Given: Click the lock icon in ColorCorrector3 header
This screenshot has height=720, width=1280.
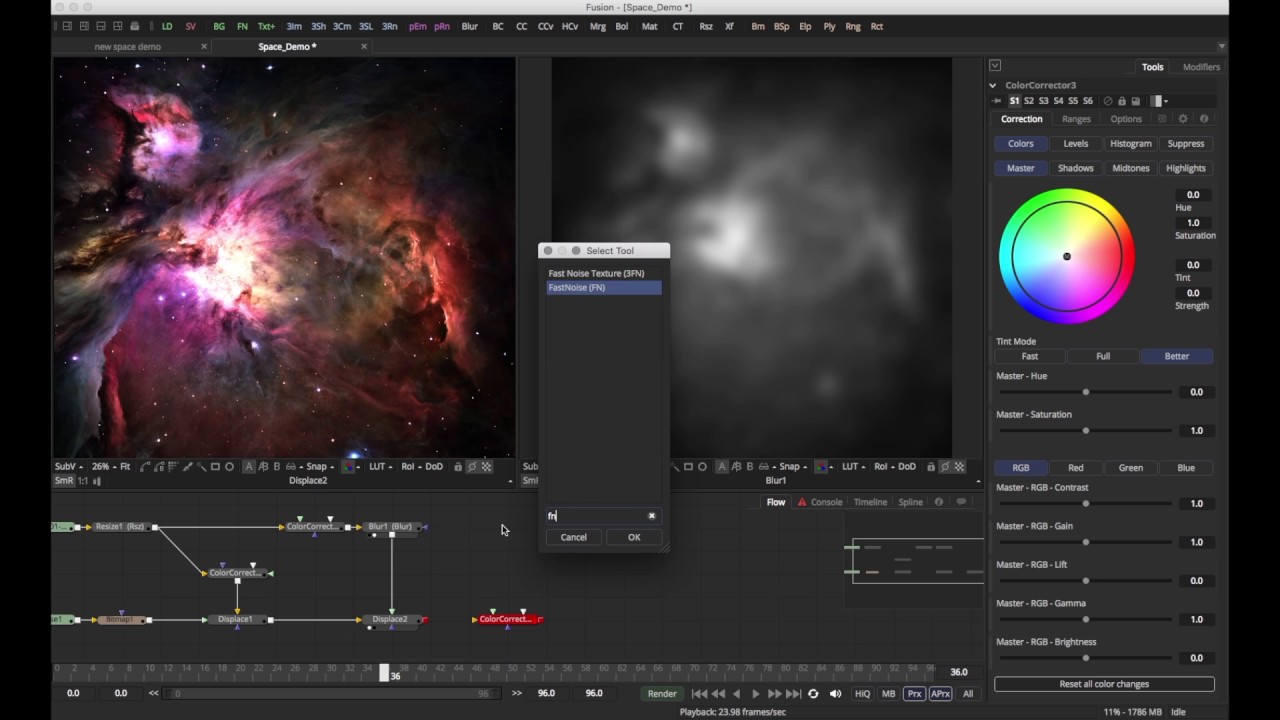Looking at the screenshot, I should click(x=1121, y=101).
